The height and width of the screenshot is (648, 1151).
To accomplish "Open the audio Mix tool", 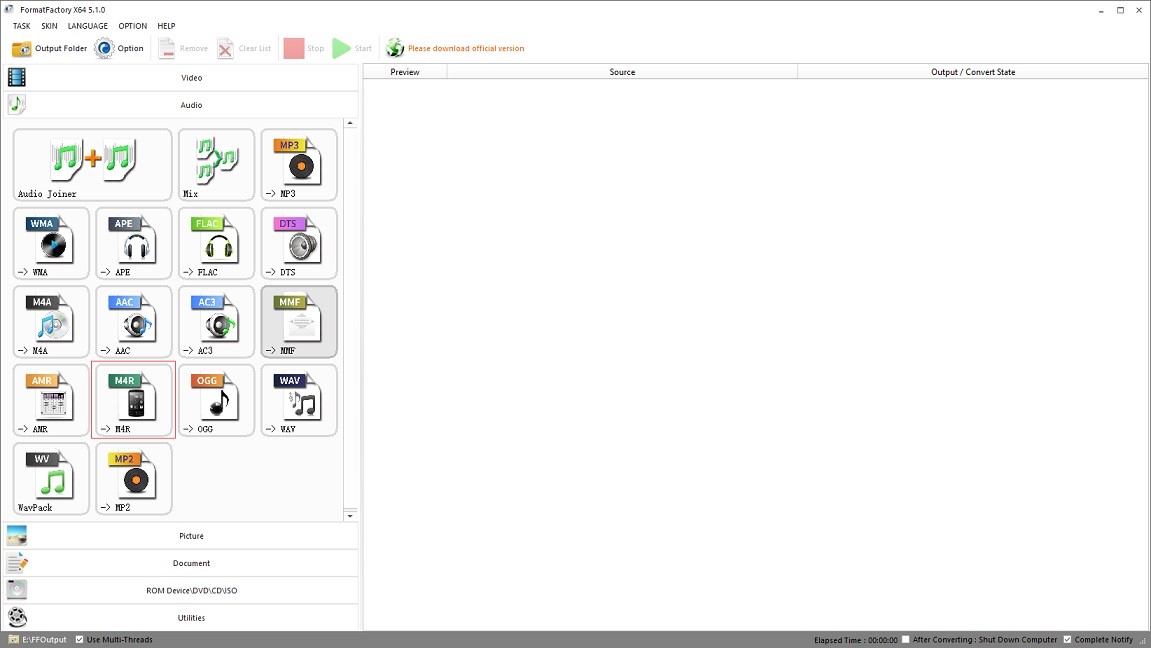I will pyautogui.click(x=217, y=164).
